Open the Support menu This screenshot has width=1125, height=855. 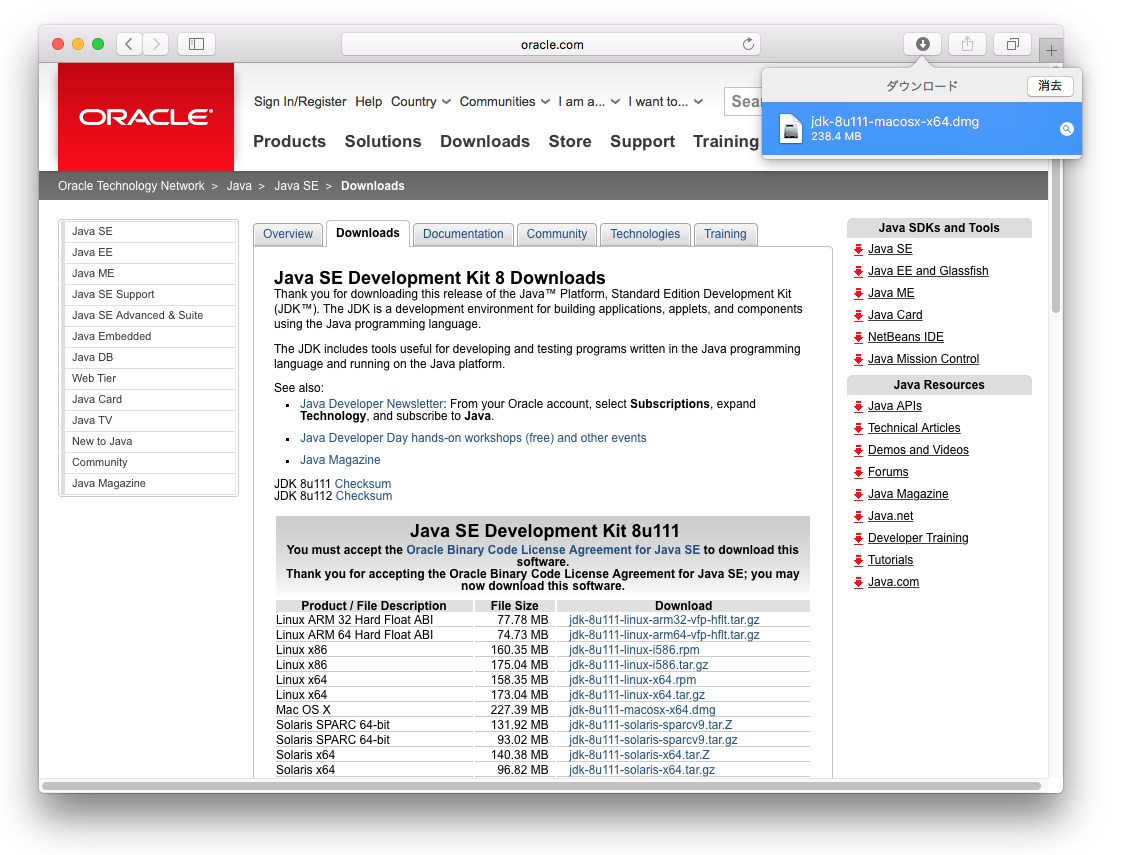point(642,141)
